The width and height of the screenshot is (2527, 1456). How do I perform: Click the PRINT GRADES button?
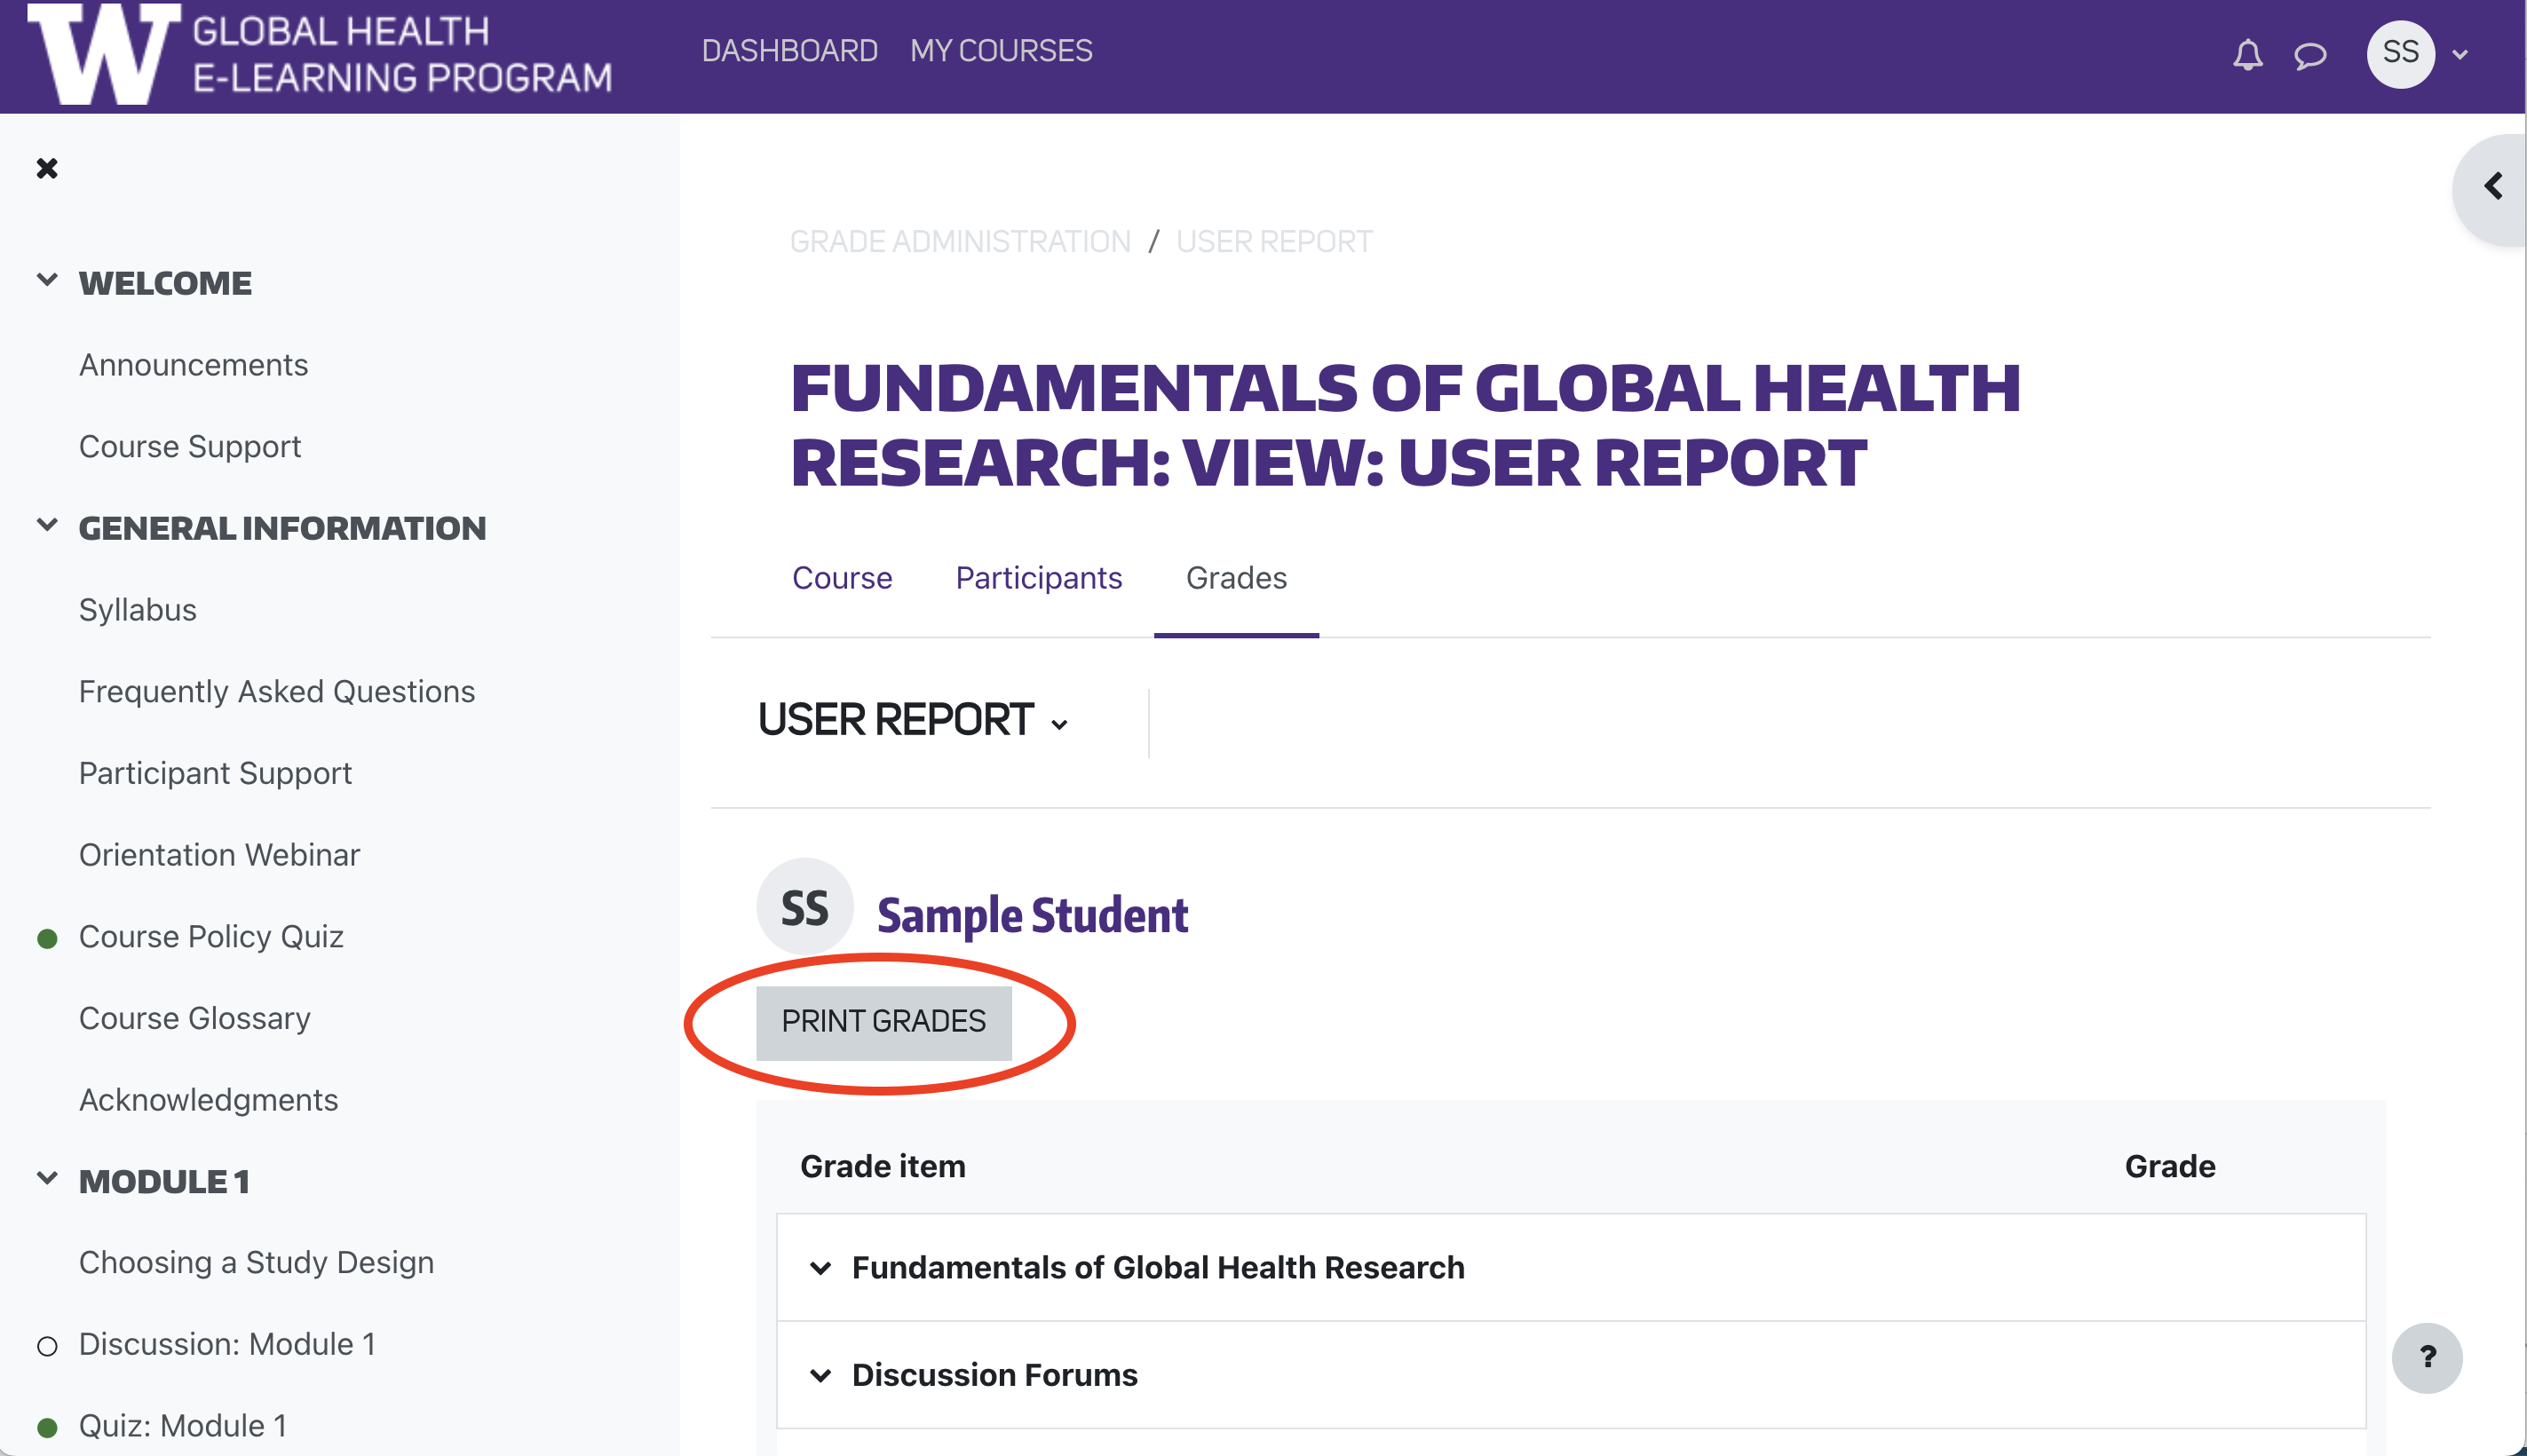[884, 1022]
